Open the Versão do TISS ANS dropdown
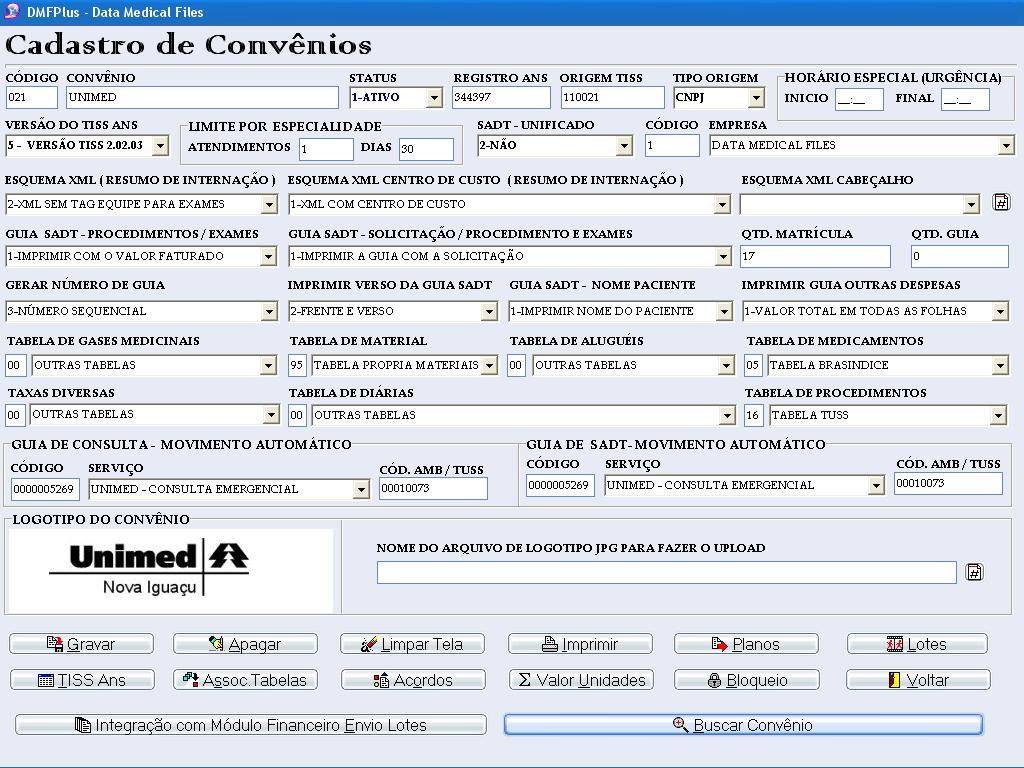This screenshot has width=1024, height=768. [x=161, y=146]
